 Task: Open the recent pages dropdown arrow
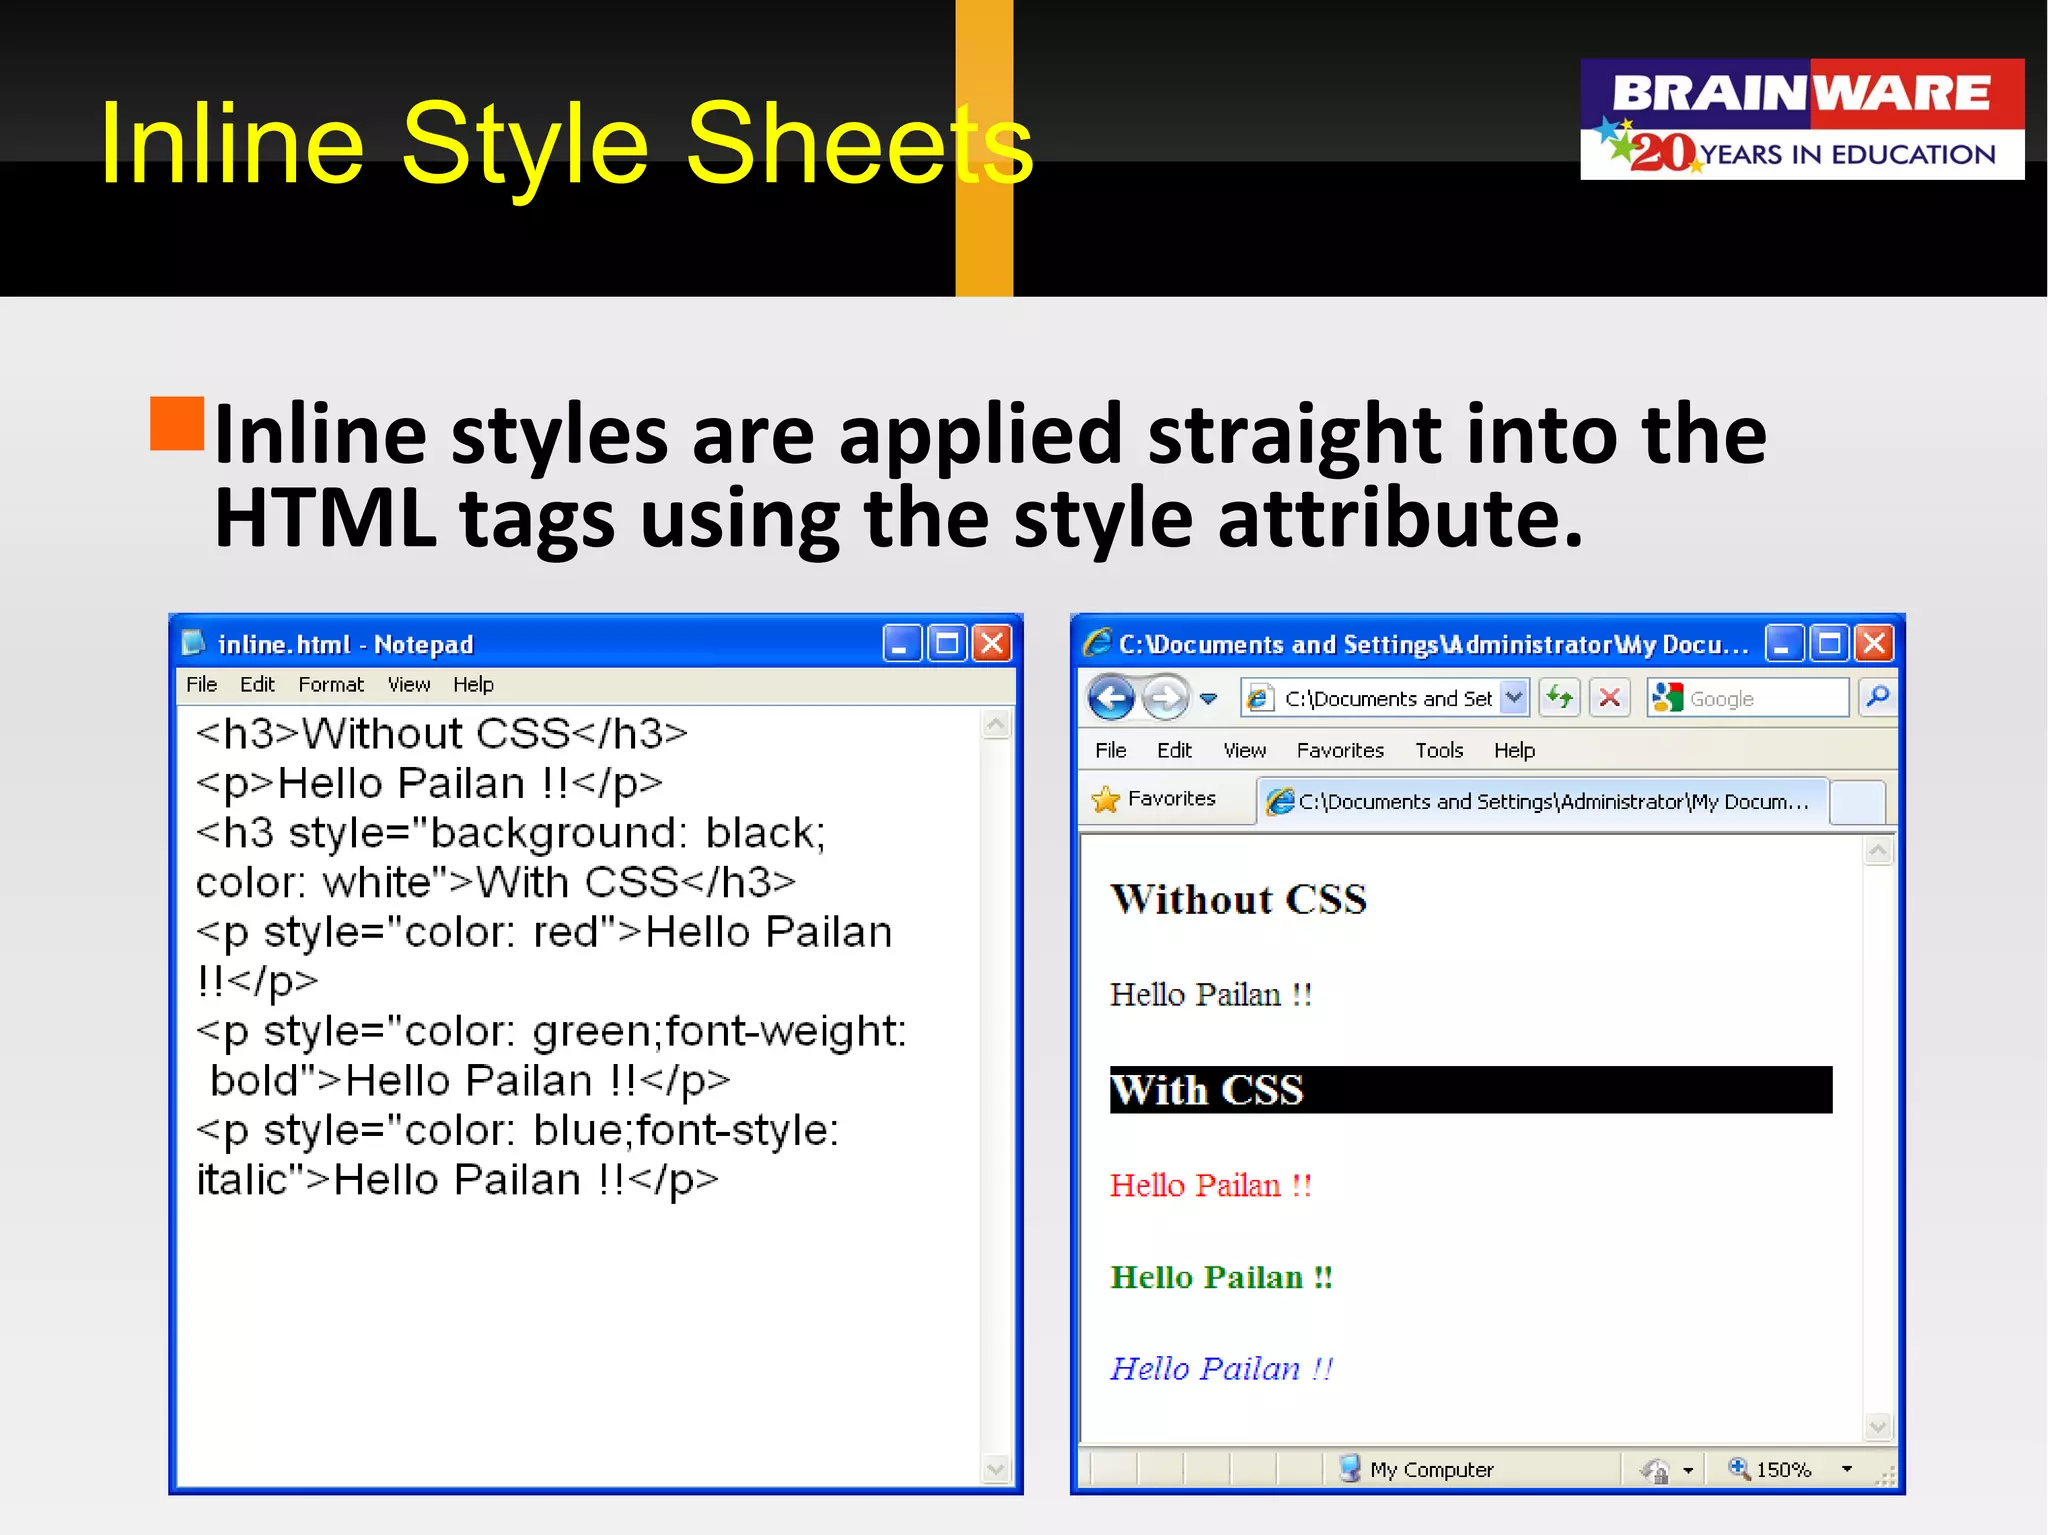pos(1209,698)
